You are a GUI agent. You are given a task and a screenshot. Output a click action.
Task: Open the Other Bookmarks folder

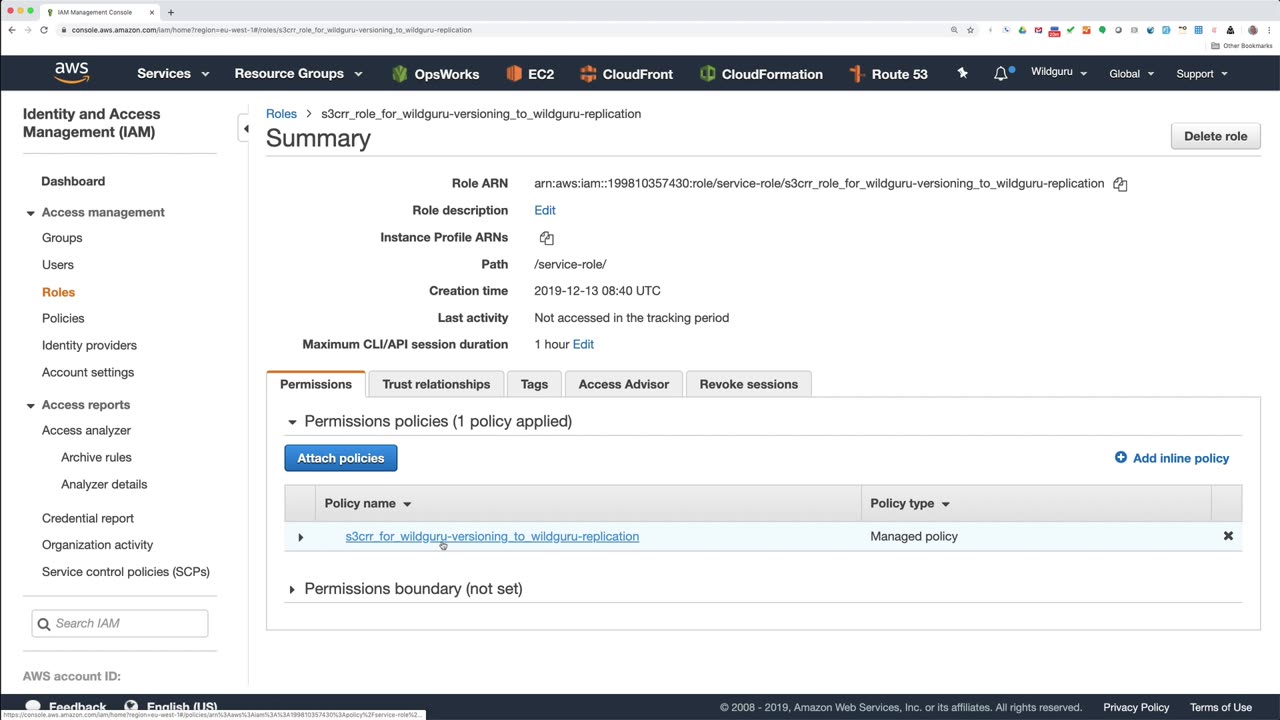pyautogui.click(x=1242, y=46)
